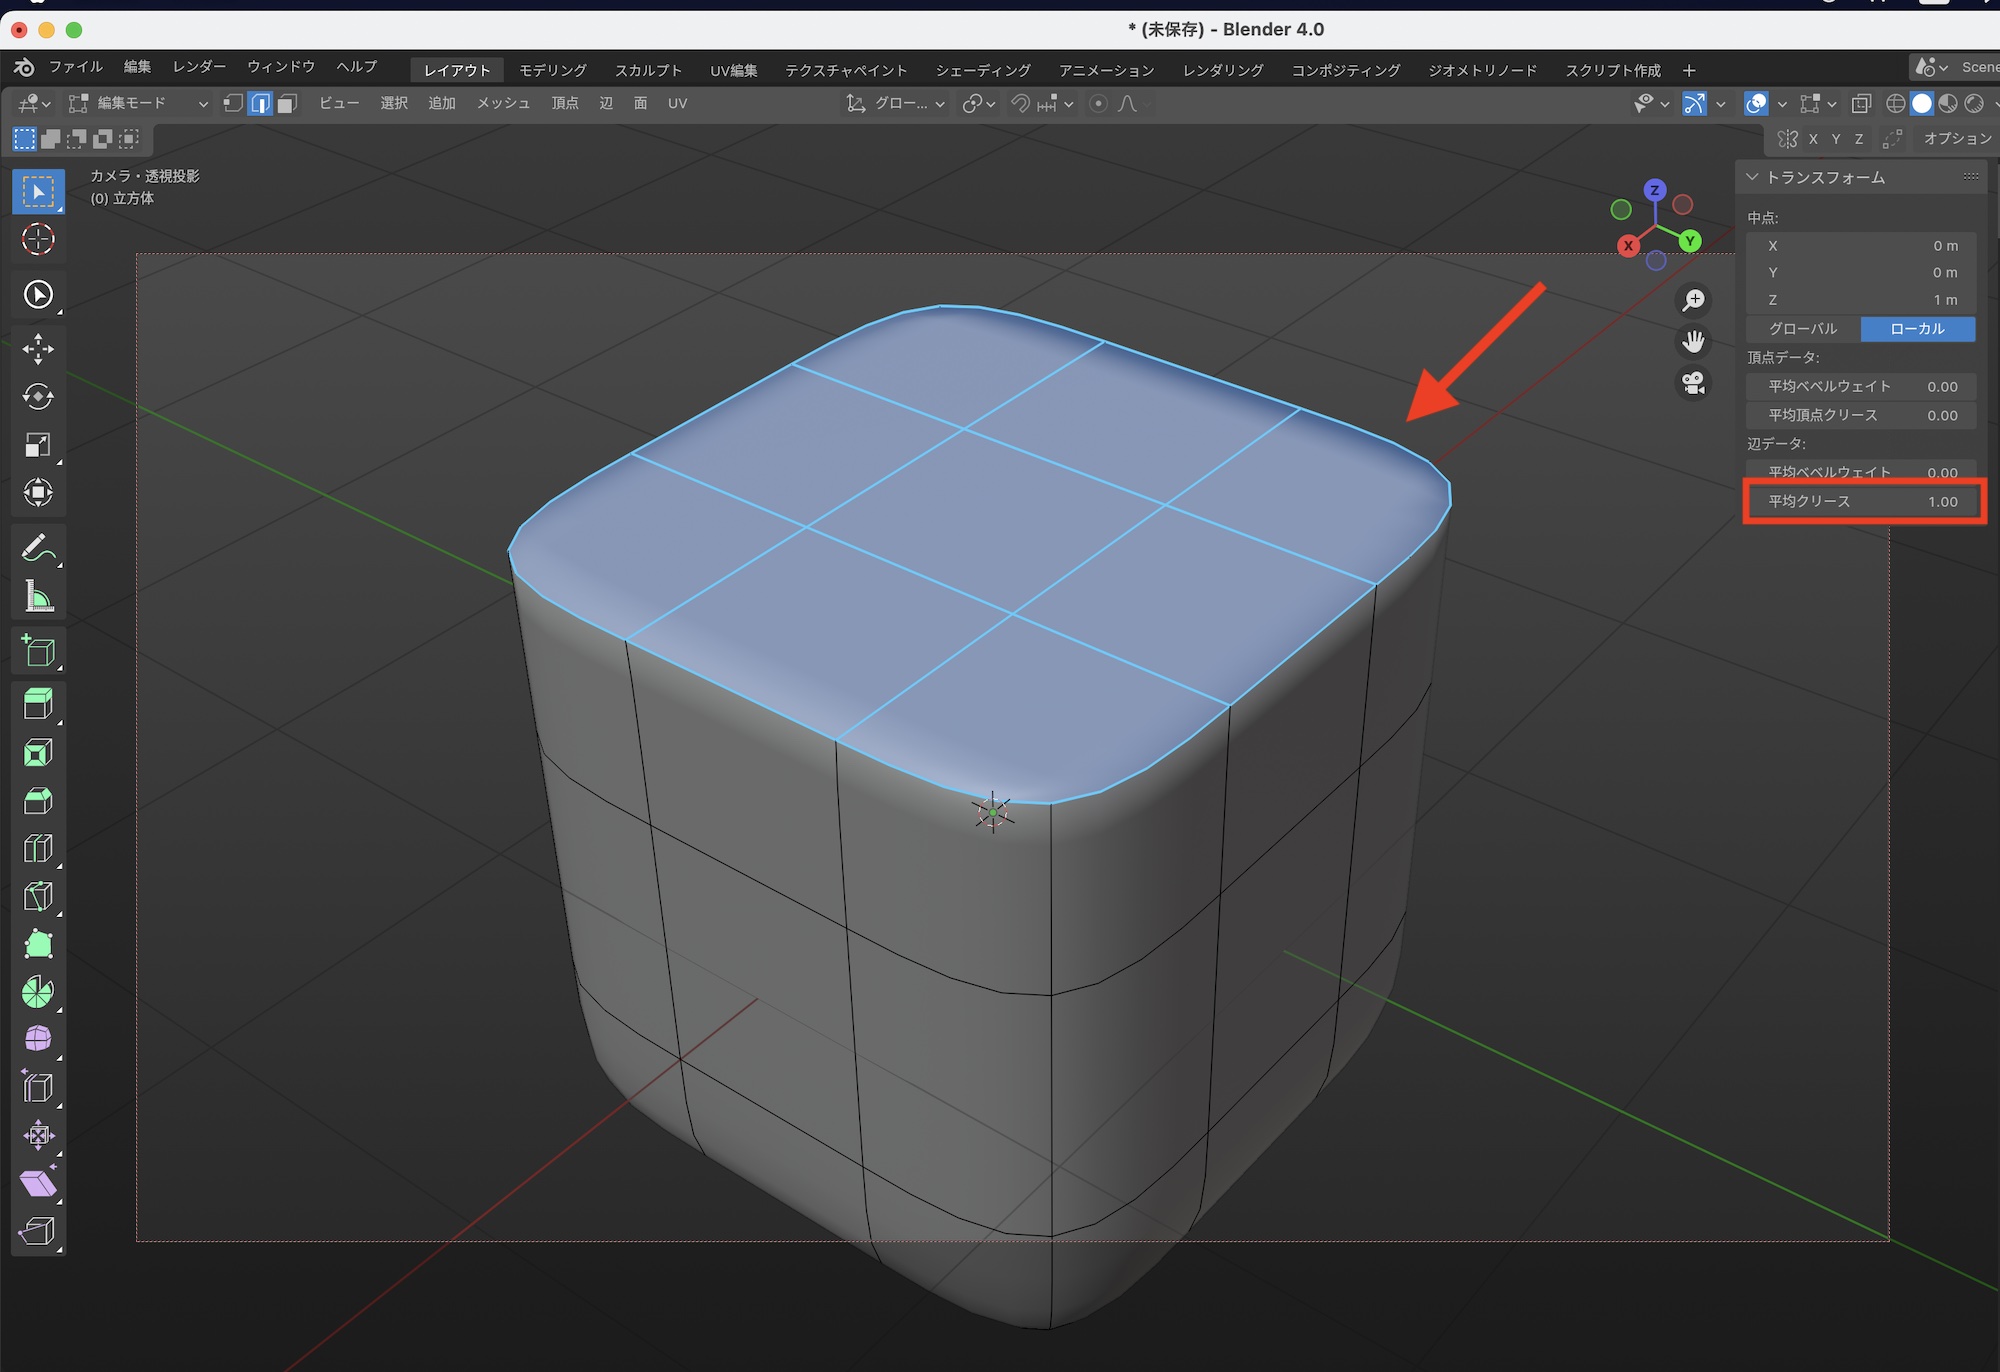Collapse the トランスフォーム panel
2000x1372 pixels.
pyautogui.click(x=1752, y=177)
